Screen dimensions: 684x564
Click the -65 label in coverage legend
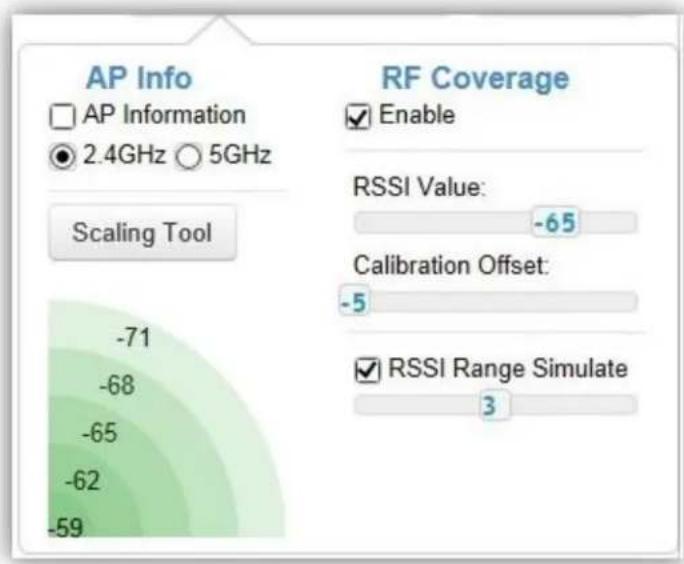pyautogui.click(x=99, y=433)
